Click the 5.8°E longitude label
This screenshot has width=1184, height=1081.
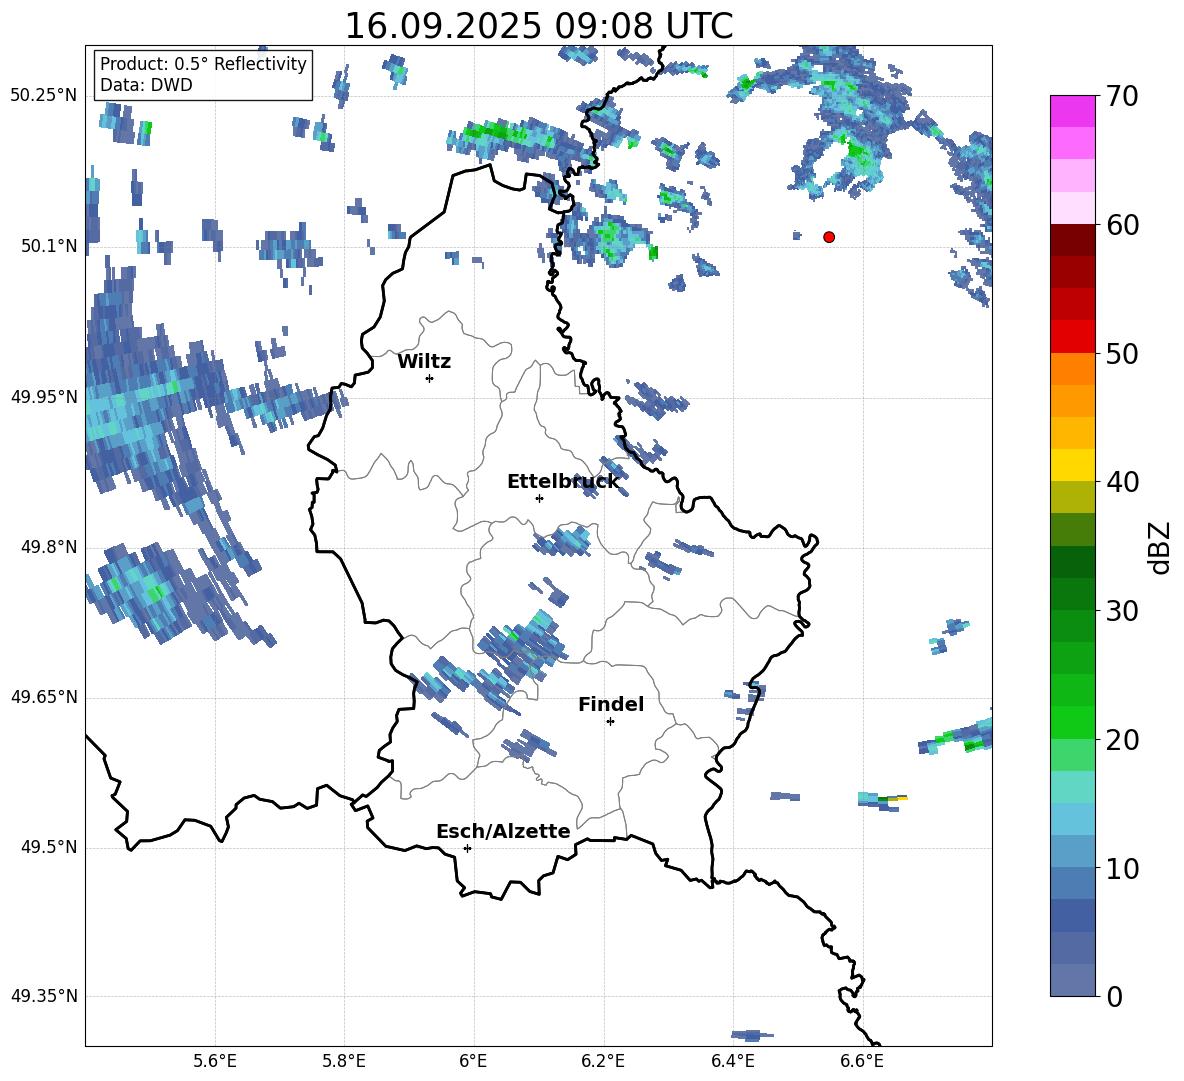344,1061
